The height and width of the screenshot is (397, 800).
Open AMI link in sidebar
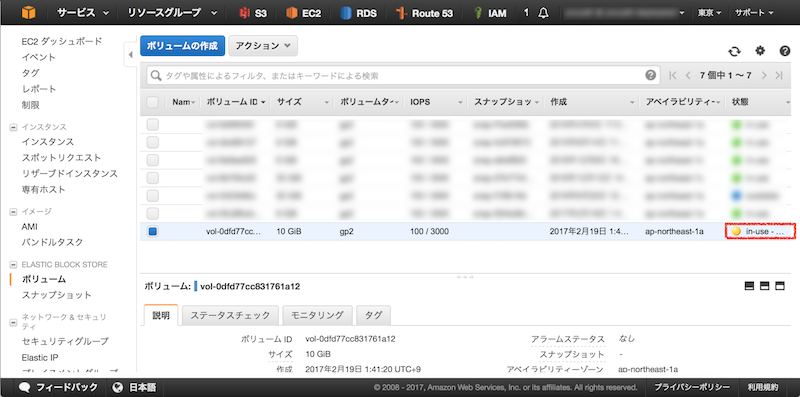click(x=30, y=227)
